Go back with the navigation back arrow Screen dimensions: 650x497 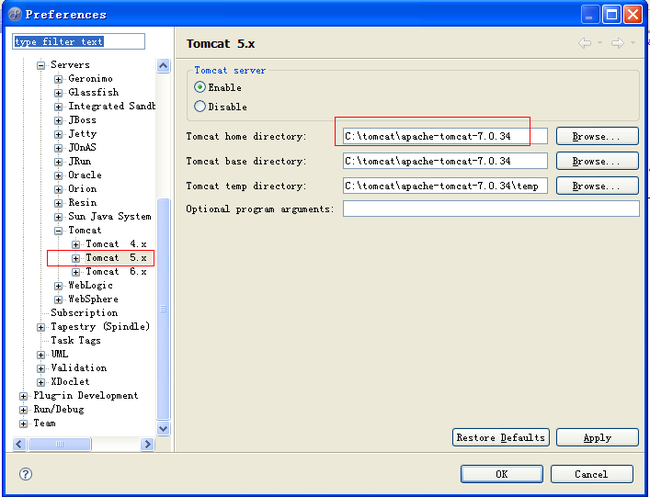585,43
